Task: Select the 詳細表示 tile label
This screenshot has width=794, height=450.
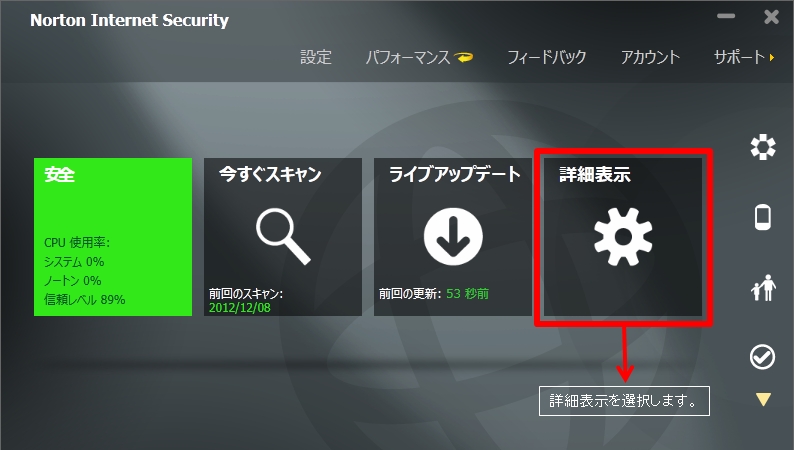Action: [x=595, y=175]
